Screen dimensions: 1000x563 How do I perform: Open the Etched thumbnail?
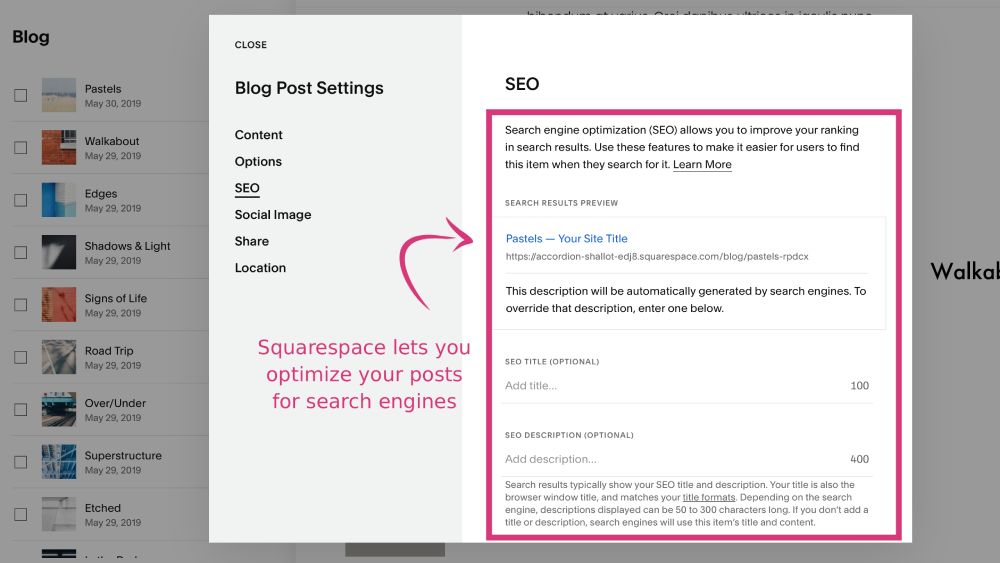pos(59,513)
